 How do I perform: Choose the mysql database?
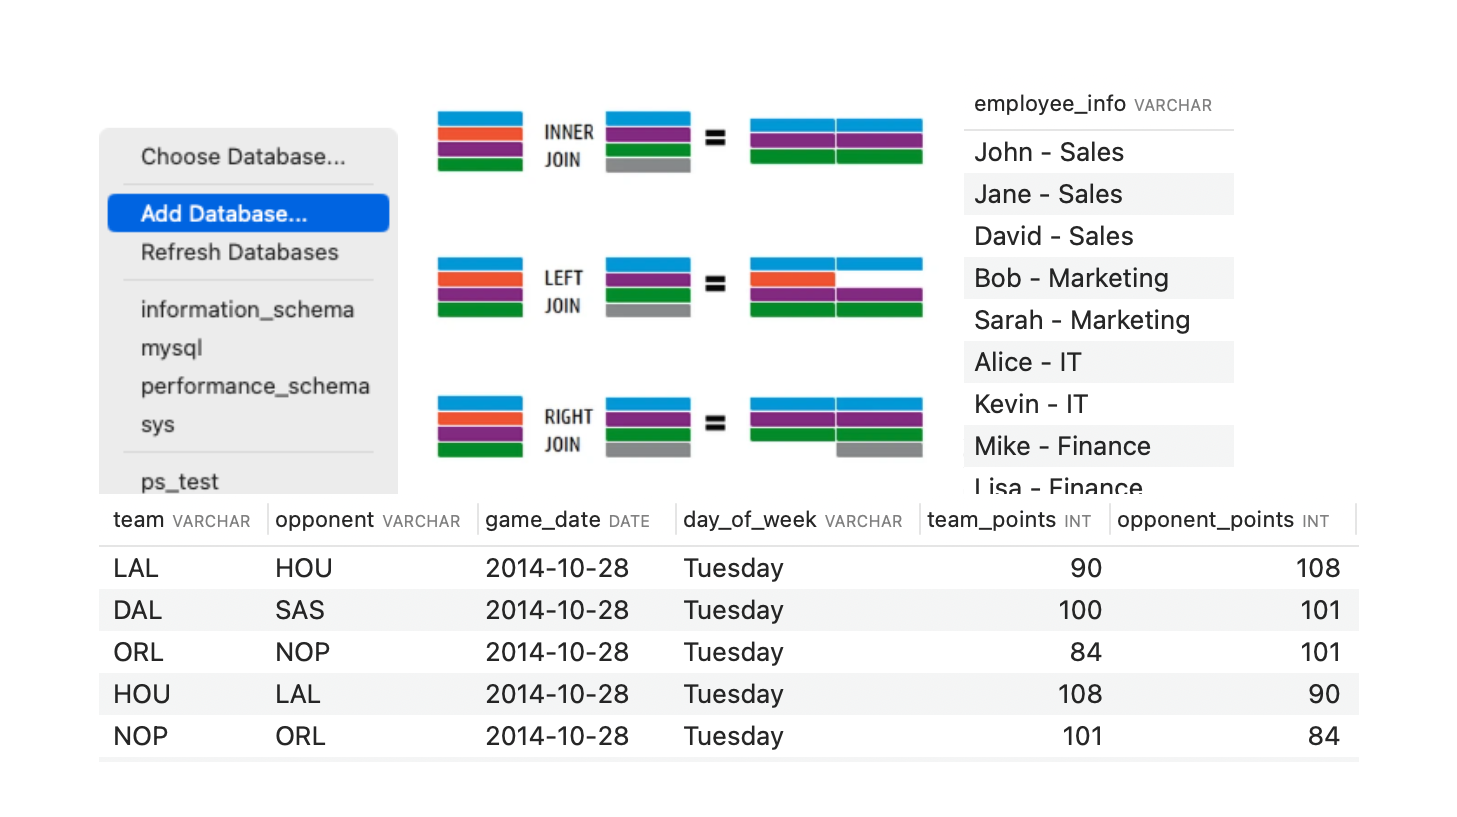click(172, 348)
